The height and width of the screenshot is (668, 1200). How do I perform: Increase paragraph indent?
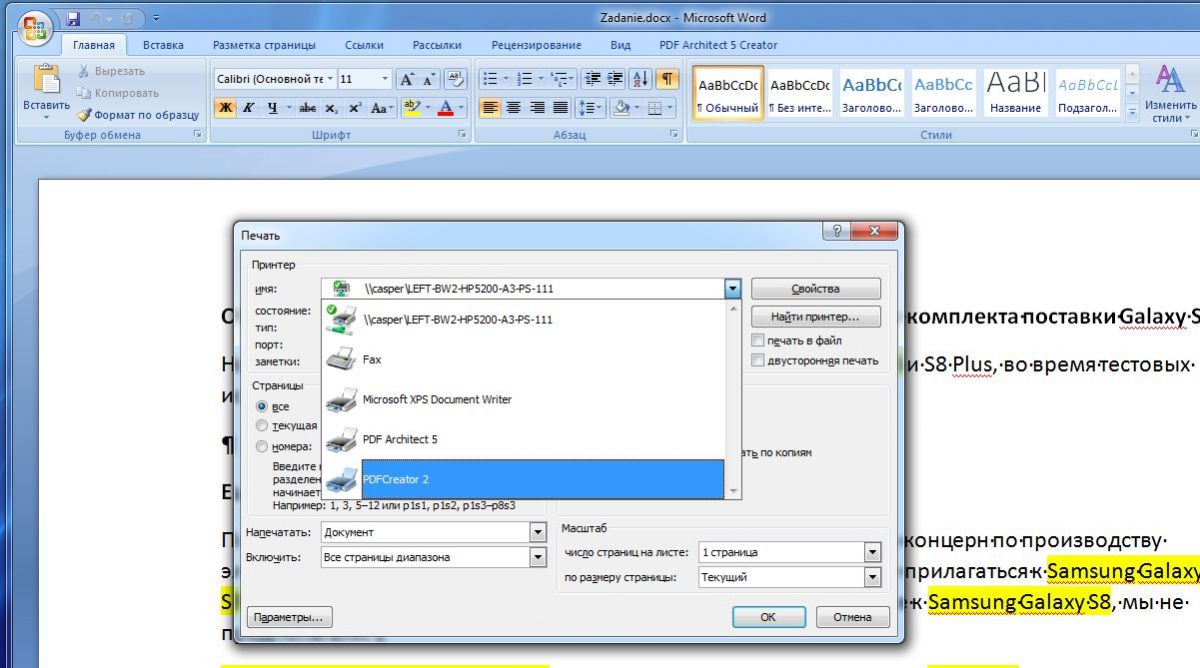tap(615, 79)
